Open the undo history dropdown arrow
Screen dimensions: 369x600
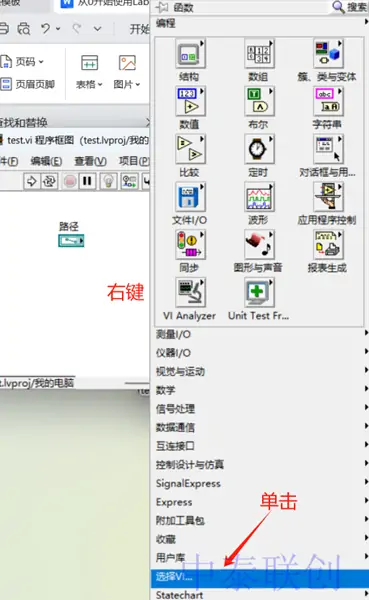58,29
